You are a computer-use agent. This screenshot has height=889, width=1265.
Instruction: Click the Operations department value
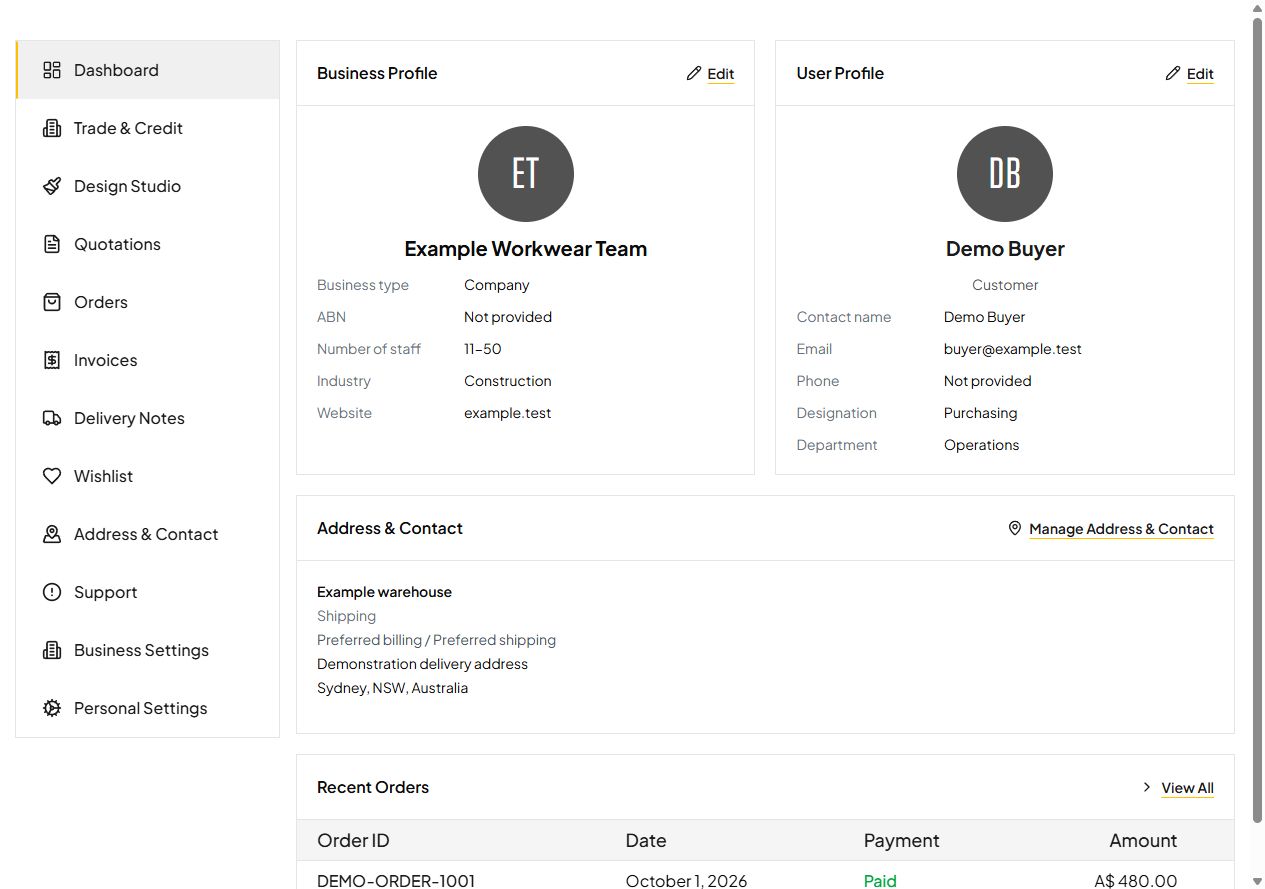[981, 445]
